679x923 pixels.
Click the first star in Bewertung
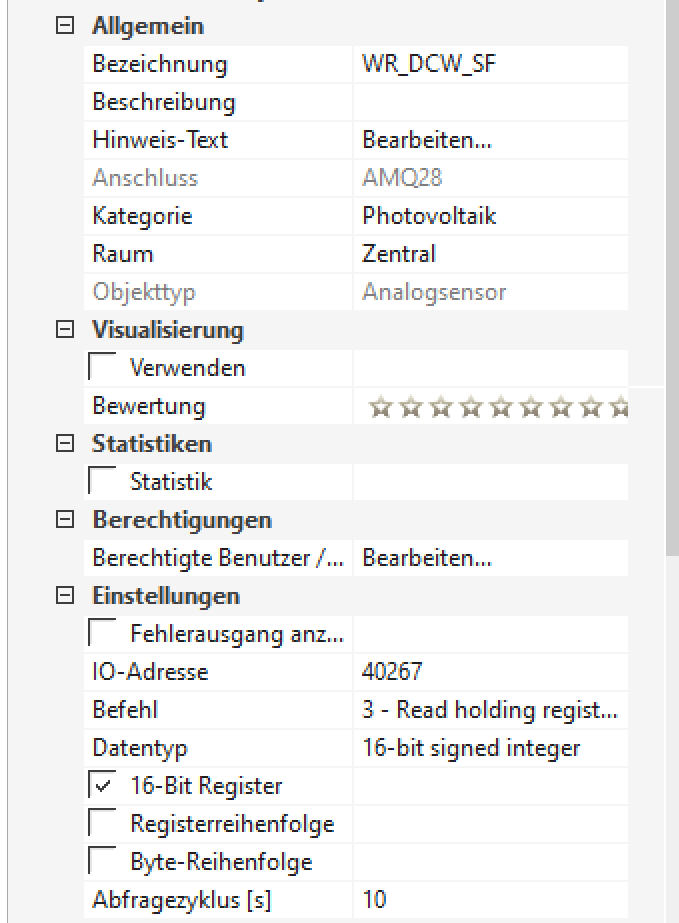[x=379, y=407]
